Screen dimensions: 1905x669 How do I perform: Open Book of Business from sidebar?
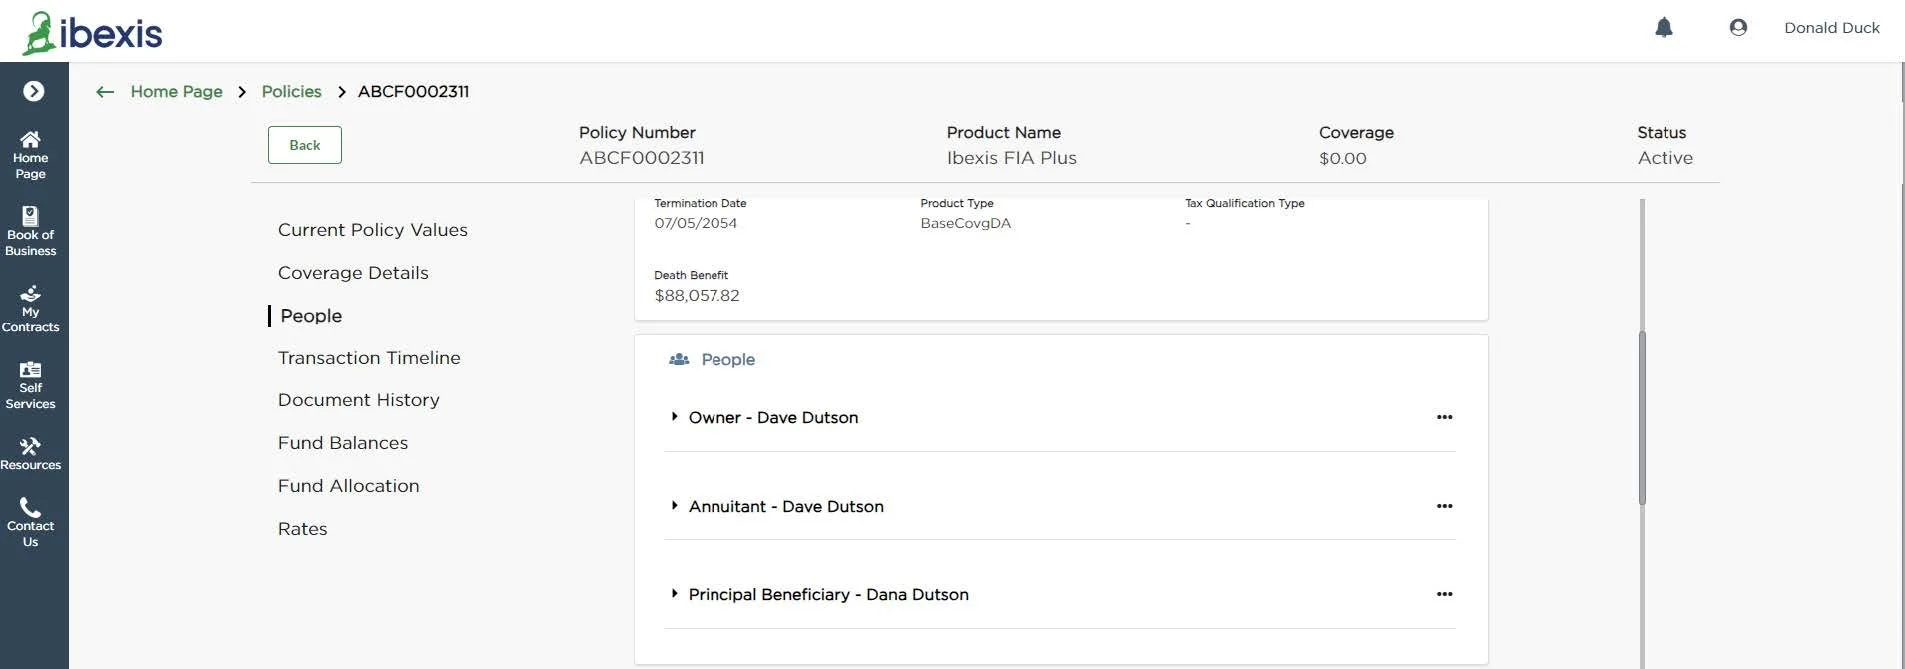[31, 231]
